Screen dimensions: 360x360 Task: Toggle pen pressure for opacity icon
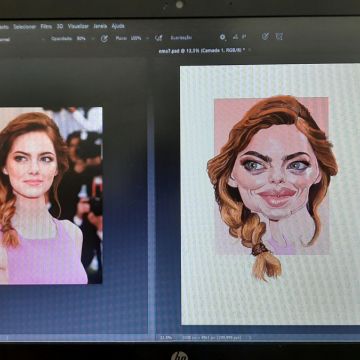click(104, 39)
